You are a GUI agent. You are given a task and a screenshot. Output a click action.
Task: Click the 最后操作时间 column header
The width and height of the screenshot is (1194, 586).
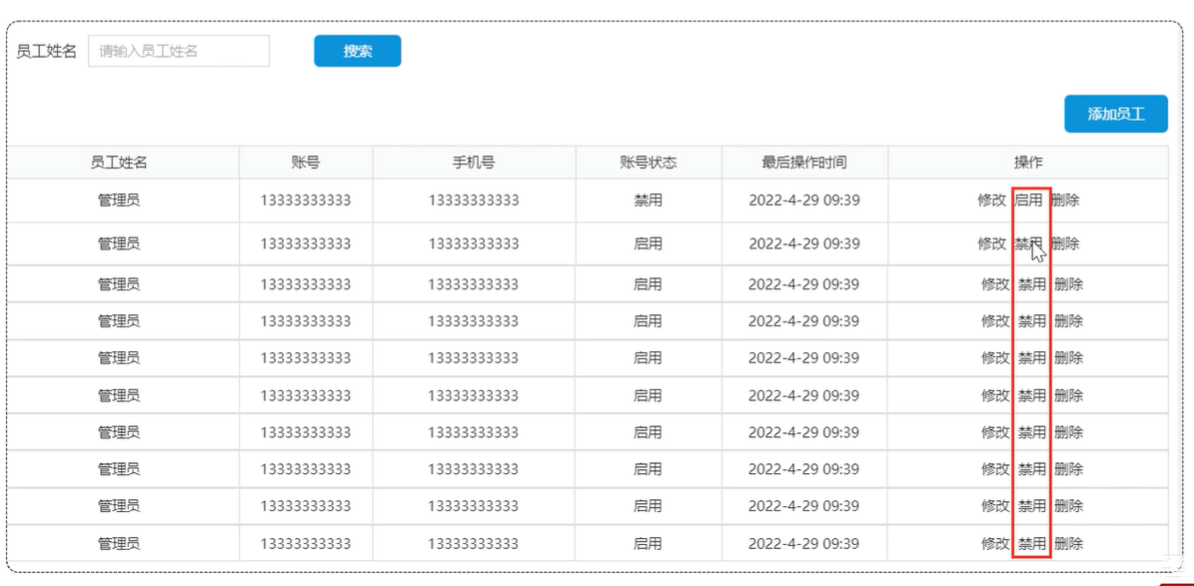point(804,163)
